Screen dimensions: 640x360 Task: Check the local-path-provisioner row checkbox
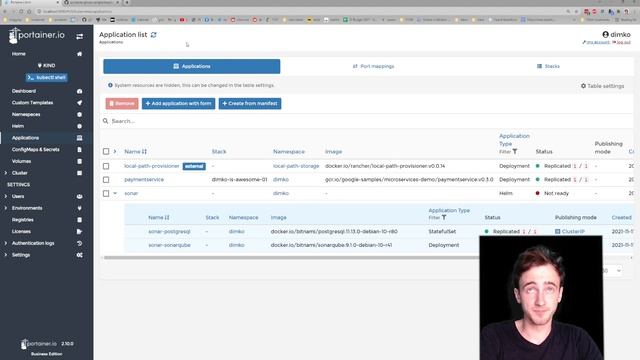point(106,167)
